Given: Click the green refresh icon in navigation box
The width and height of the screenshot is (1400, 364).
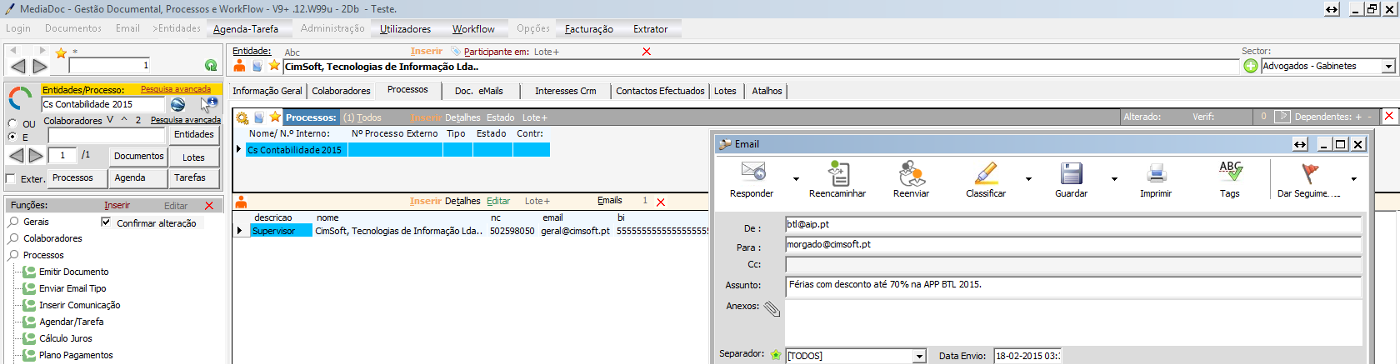Looking at the screenshot, I should [x=211, y=66].
